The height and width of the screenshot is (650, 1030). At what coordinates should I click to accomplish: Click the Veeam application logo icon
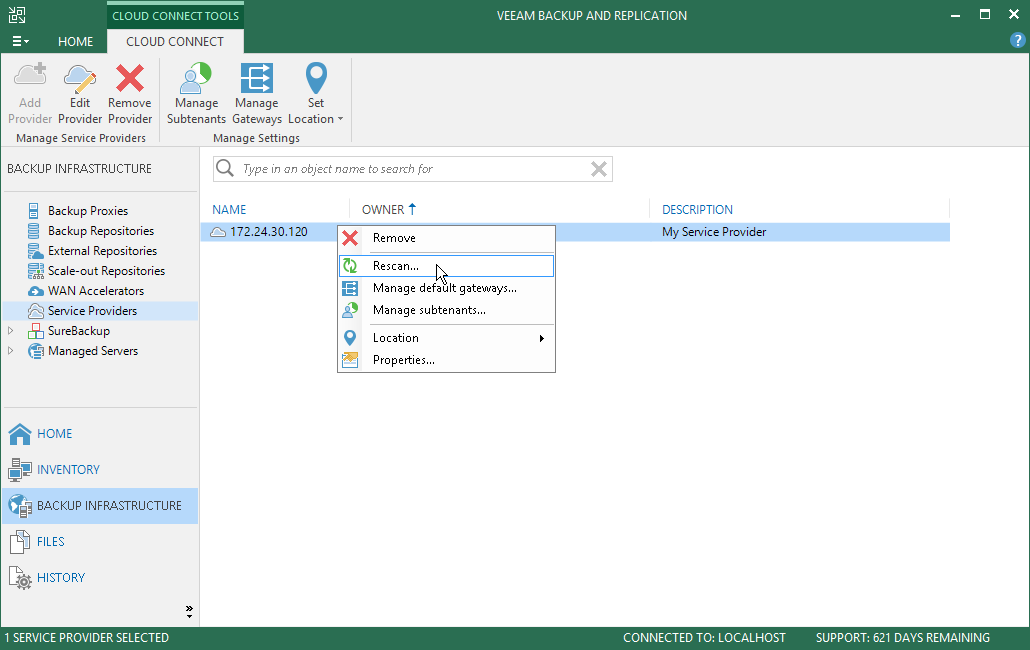click(17, 14)
